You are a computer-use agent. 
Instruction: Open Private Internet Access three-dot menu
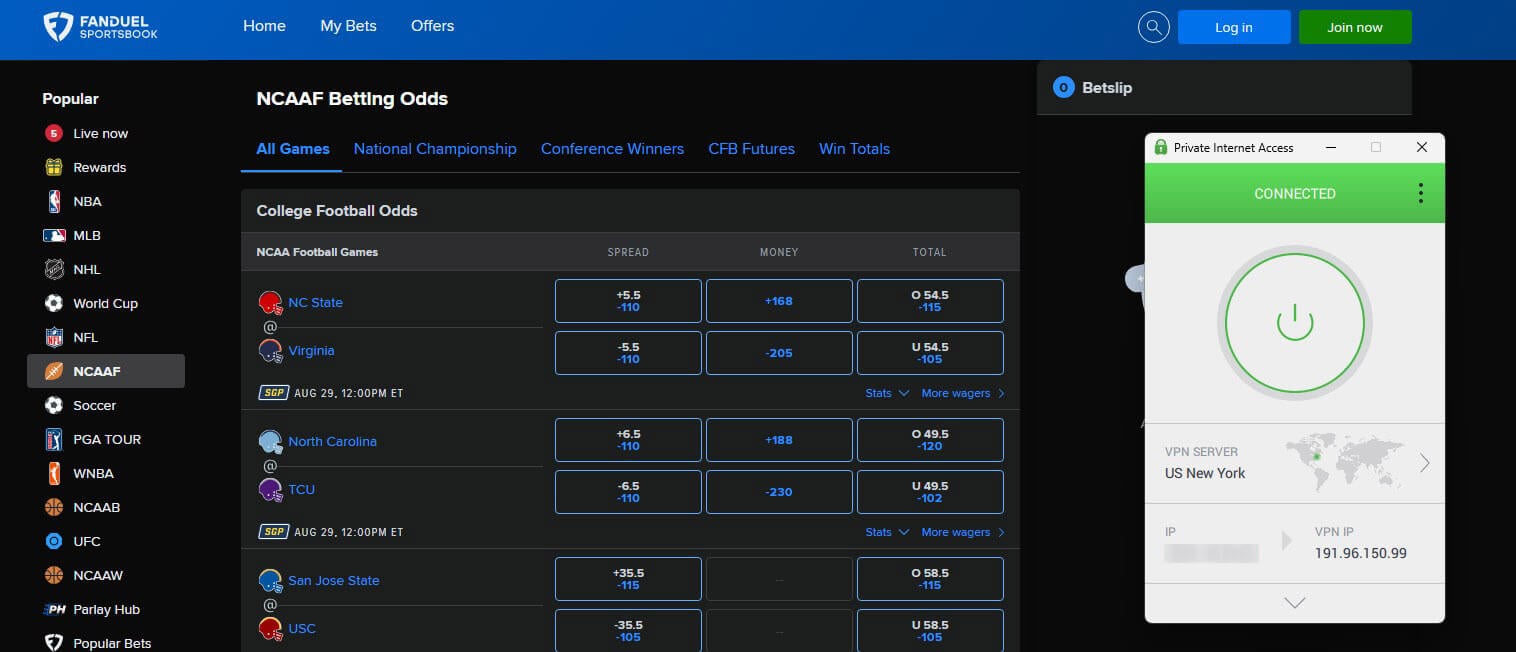1420,193
